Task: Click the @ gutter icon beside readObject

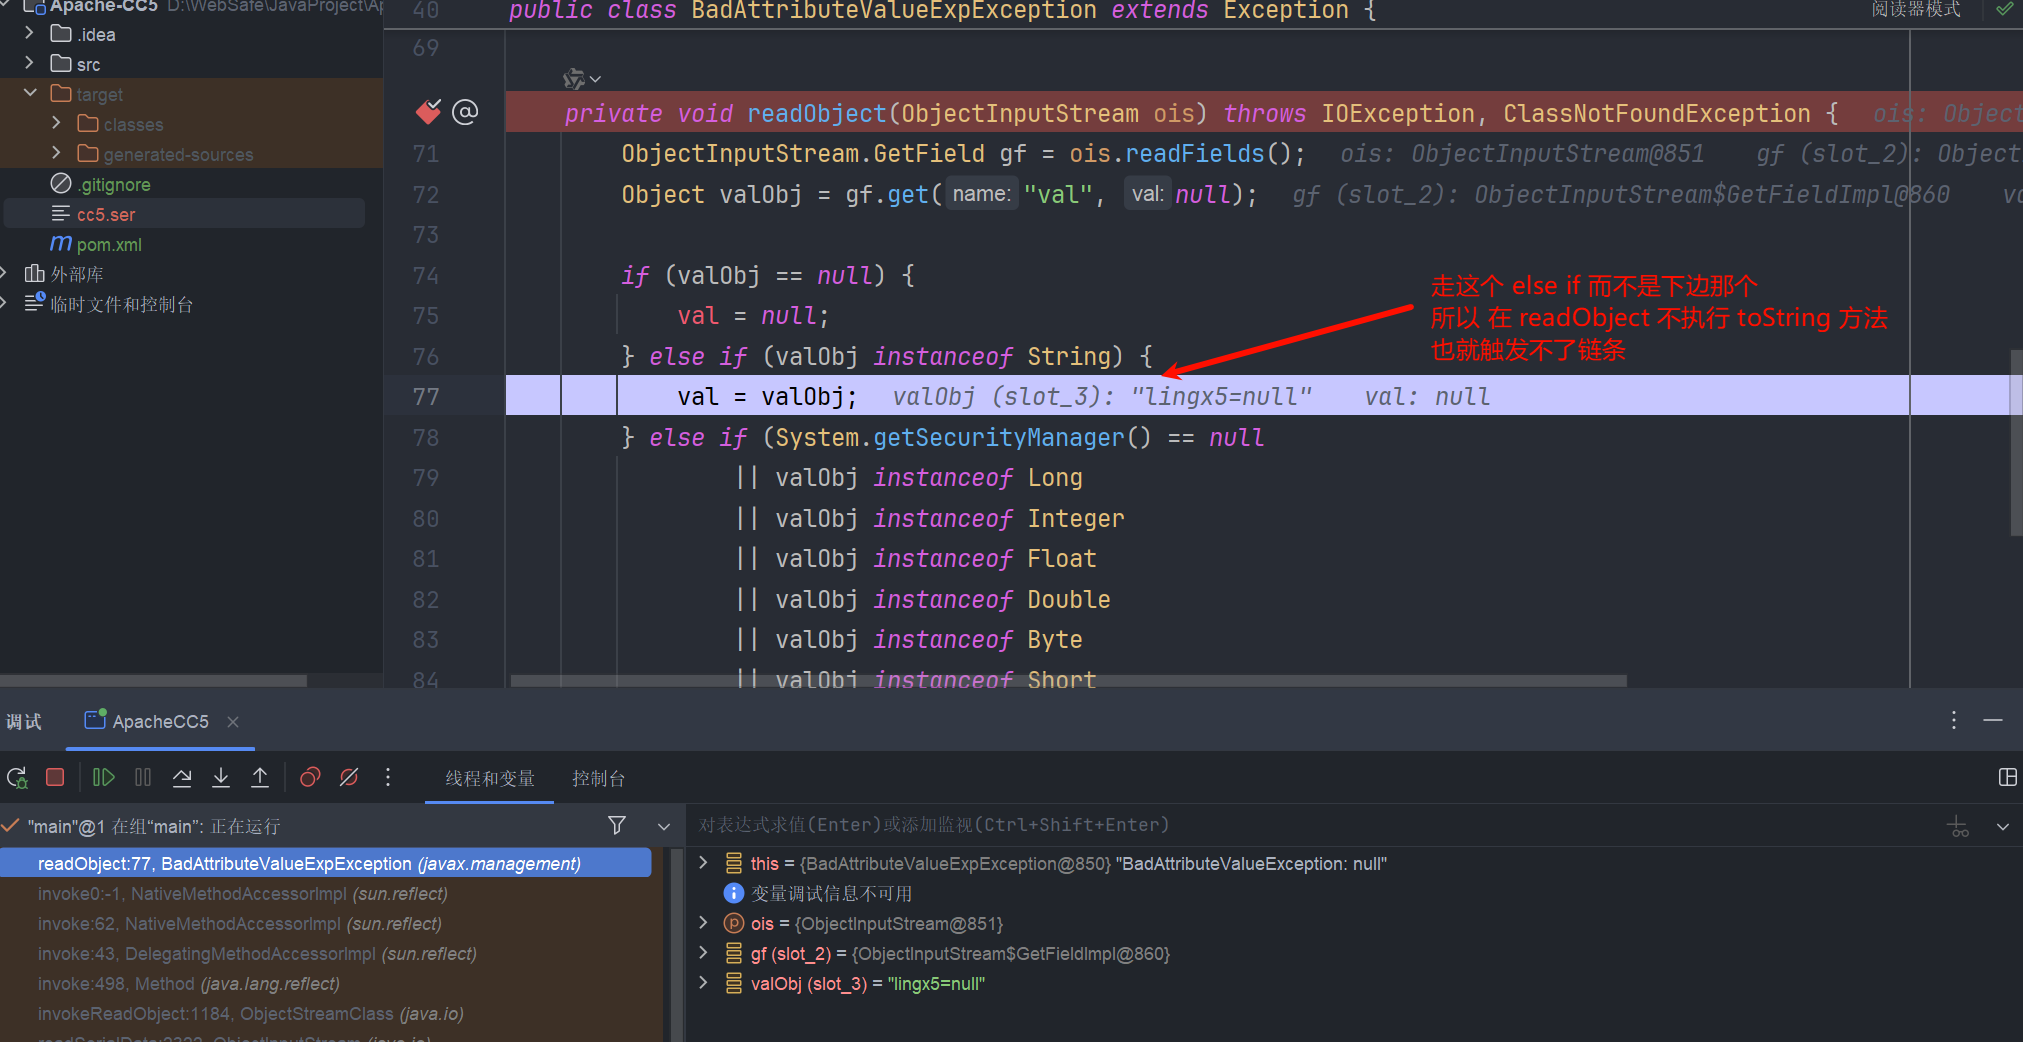Action: tap(465, 112)
